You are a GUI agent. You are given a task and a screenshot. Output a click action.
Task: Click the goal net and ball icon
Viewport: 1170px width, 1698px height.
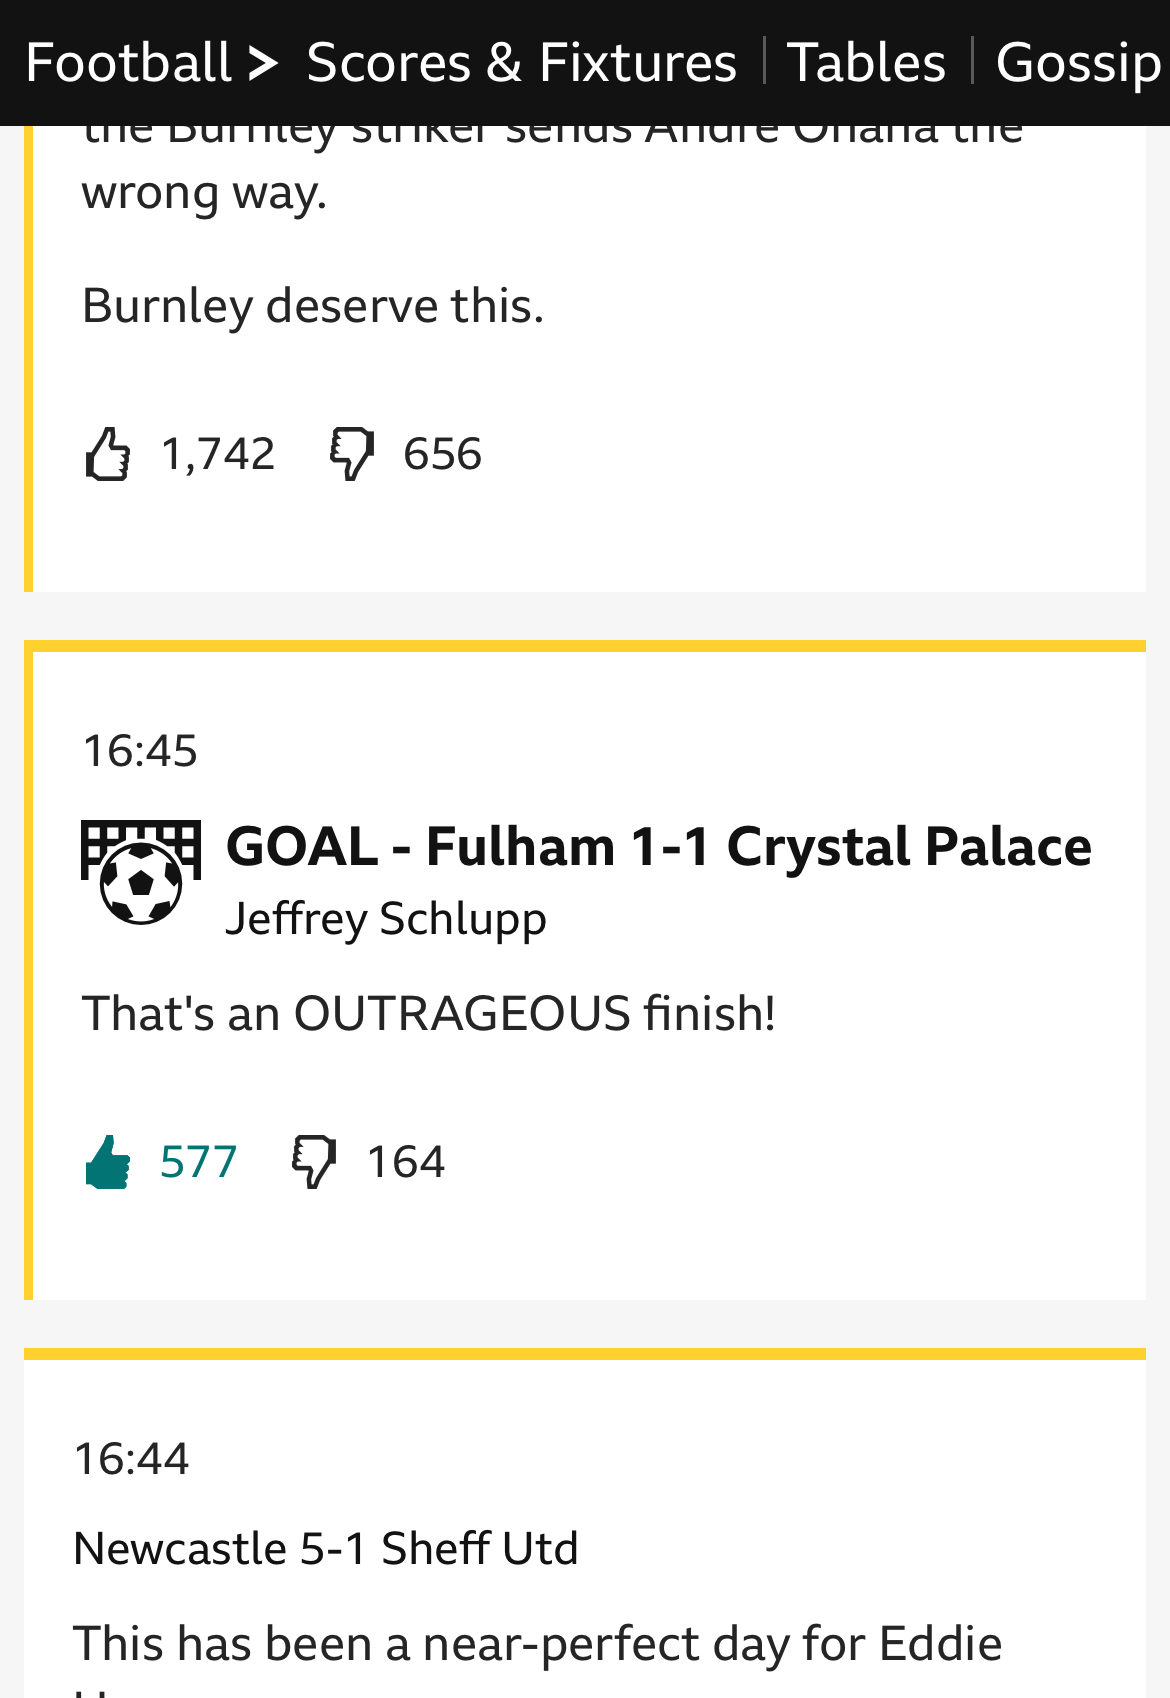[x=141, y=871]
